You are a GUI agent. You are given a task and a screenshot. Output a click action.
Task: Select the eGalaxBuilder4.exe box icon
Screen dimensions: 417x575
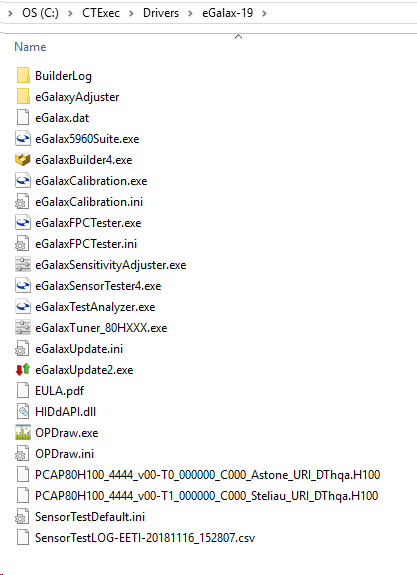click(x=23, y=160)
